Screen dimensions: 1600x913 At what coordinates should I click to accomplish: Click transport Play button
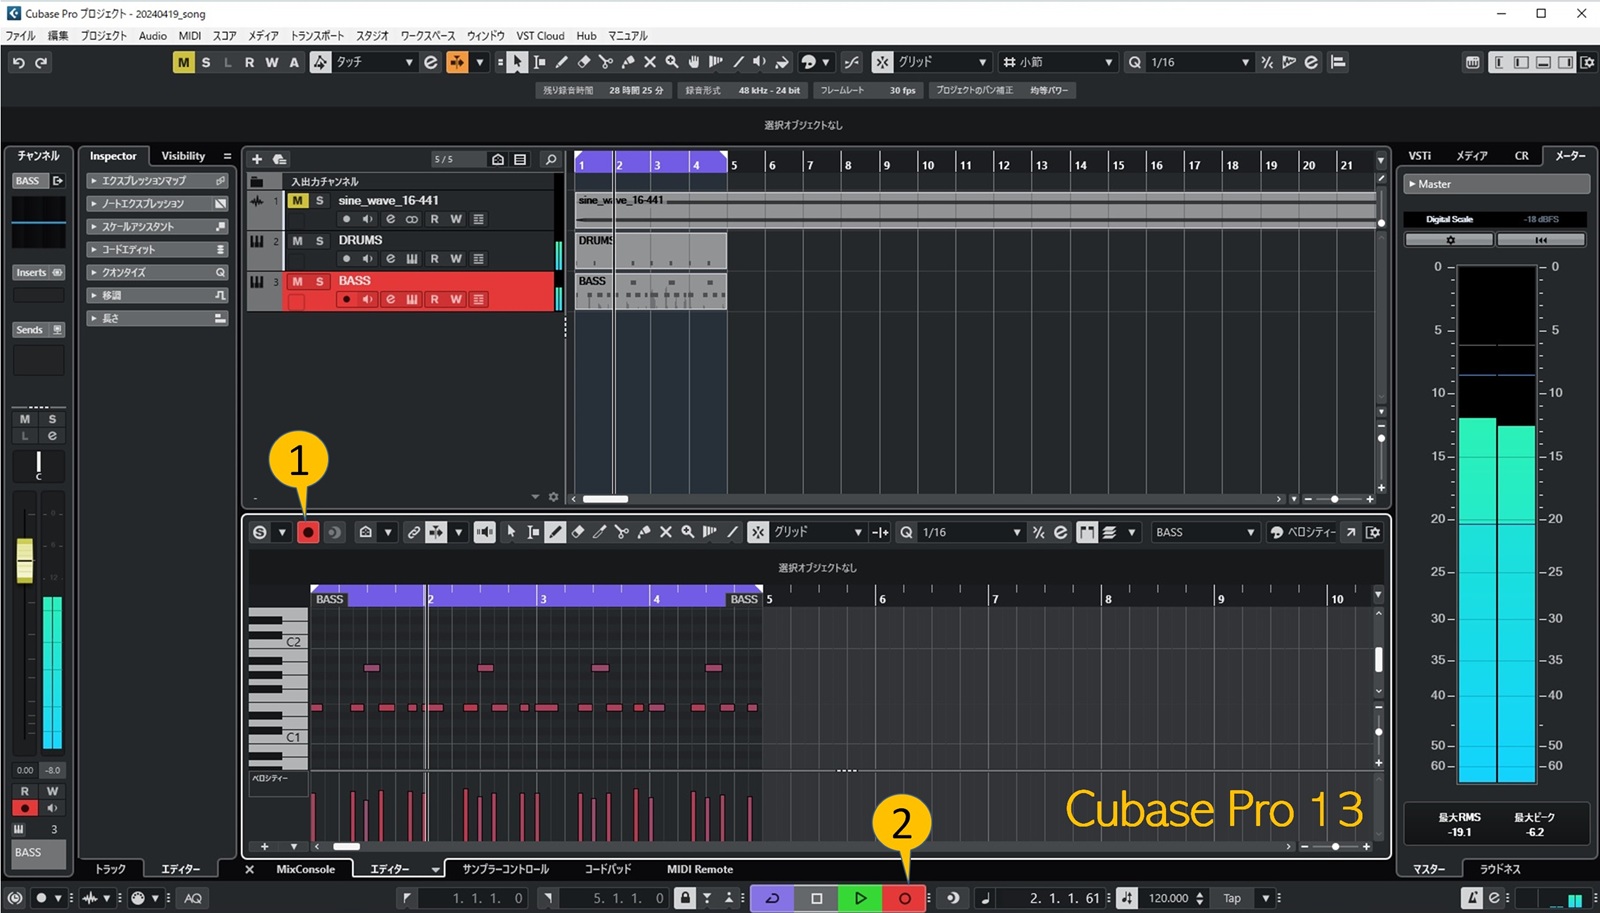(860, 898)
